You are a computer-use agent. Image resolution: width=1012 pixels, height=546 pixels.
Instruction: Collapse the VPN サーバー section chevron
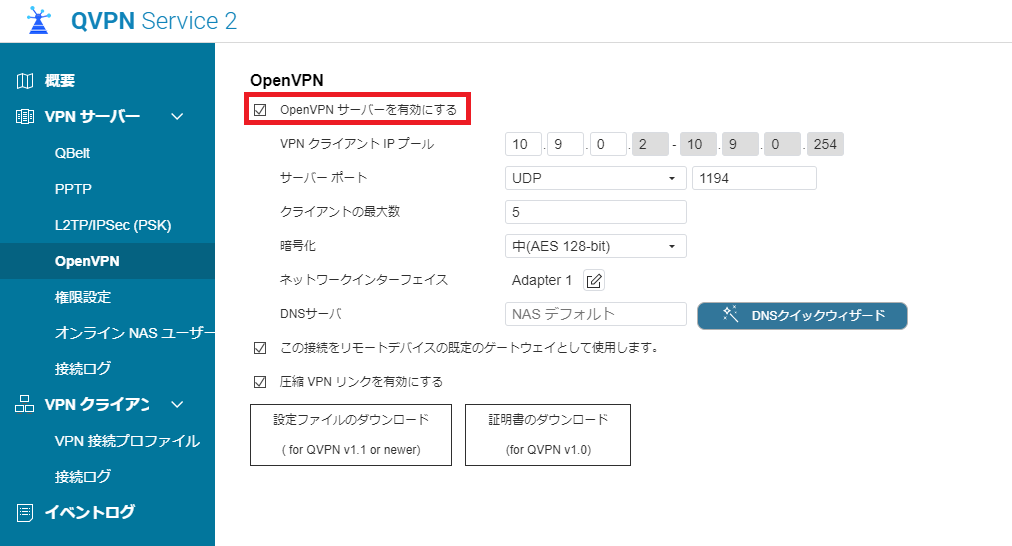pyautogui.click(x=177, y=117)
